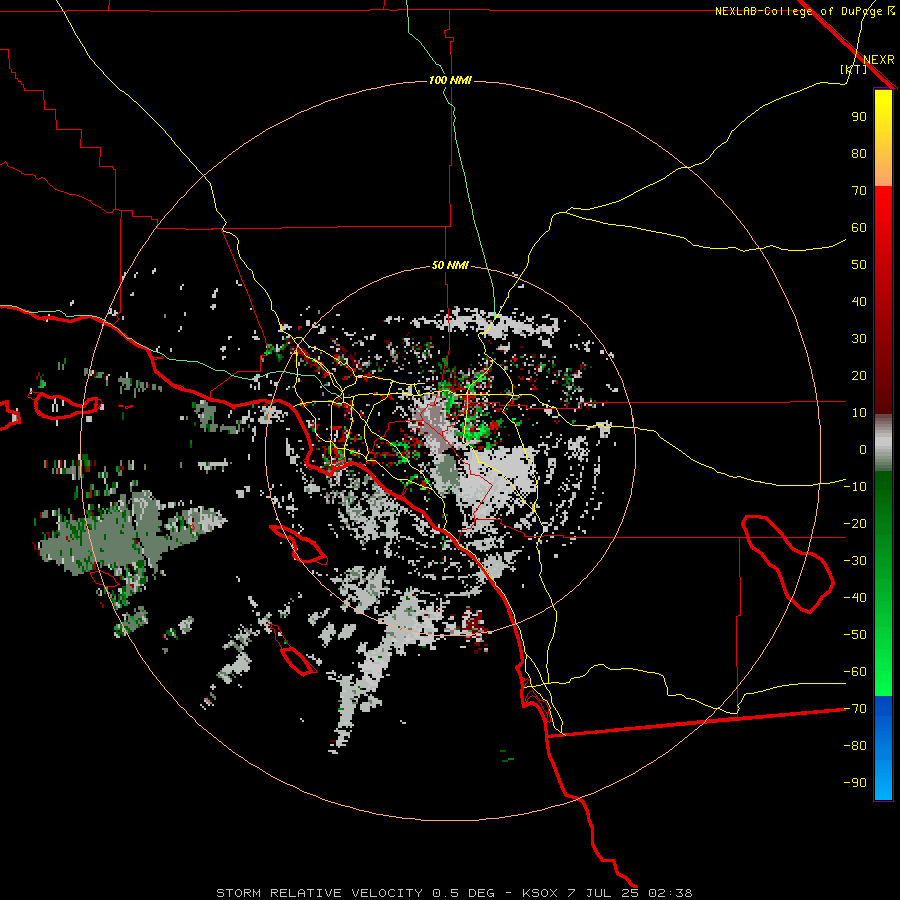
Task: Click the -60 scale label
Action: (855, 672)
